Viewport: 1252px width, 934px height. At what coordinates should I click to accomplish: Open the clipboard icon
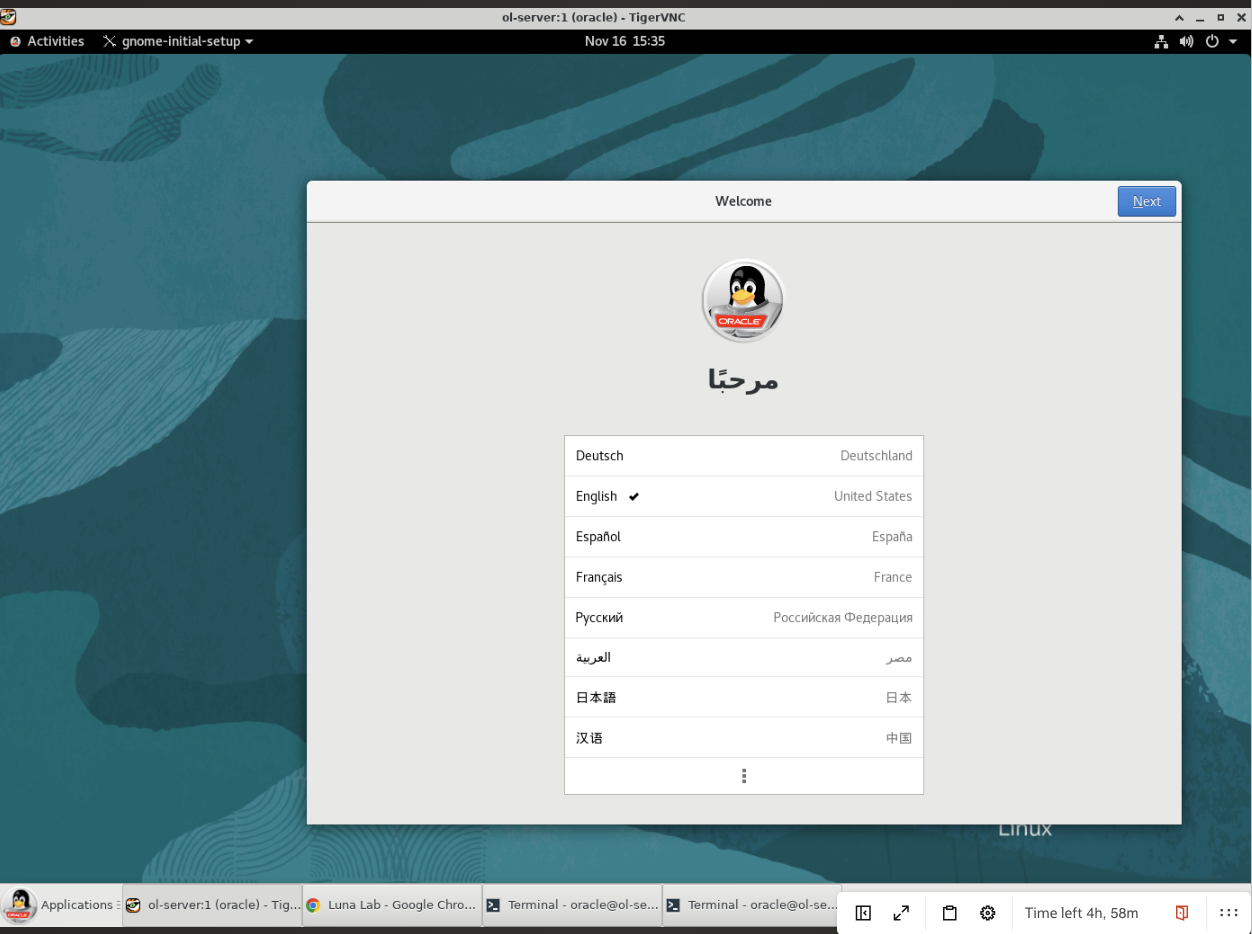point(950,913)
